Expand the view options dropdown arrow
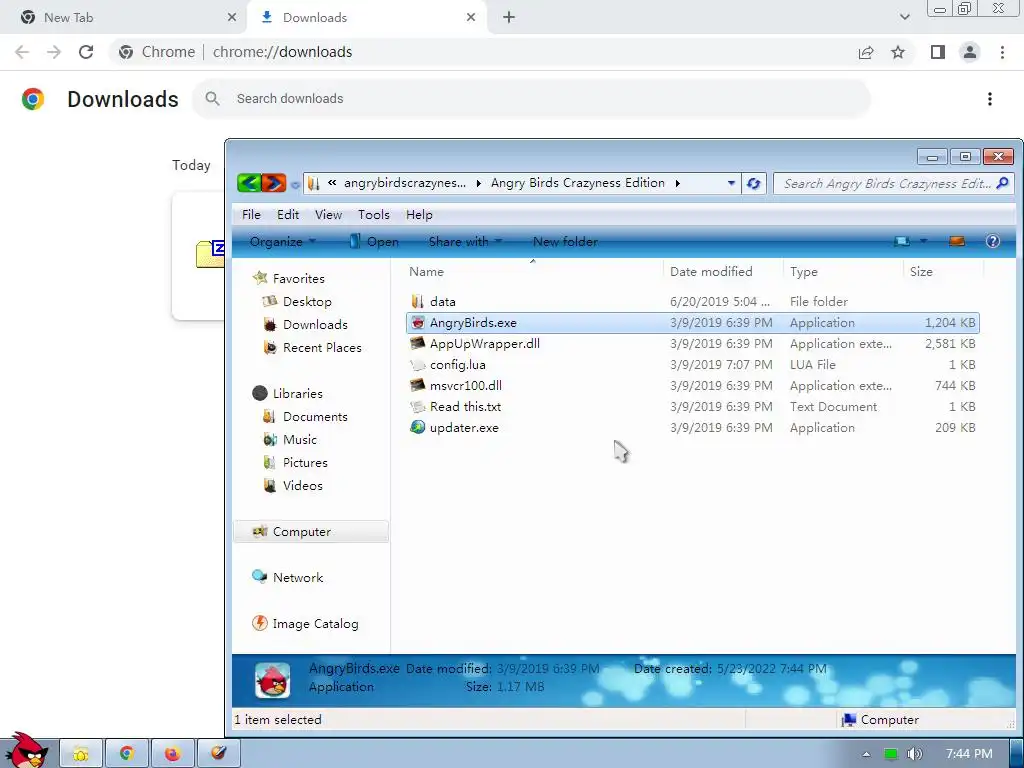 click(923, 241)
